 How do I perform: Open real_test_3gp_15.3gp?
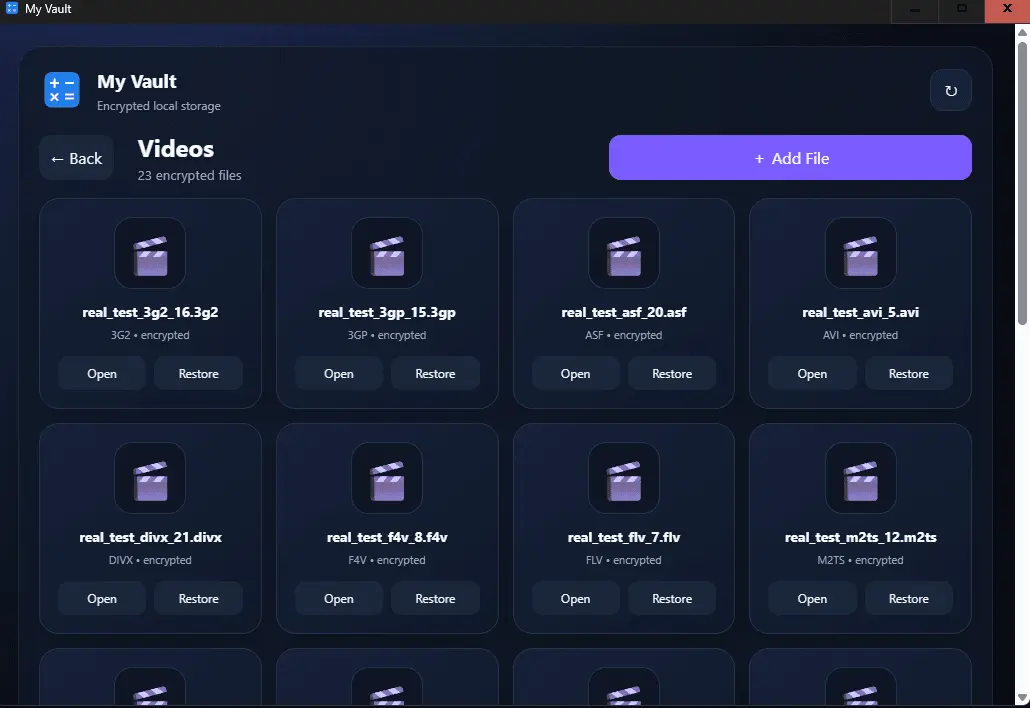pyautogui.click(x=338, y=374)
